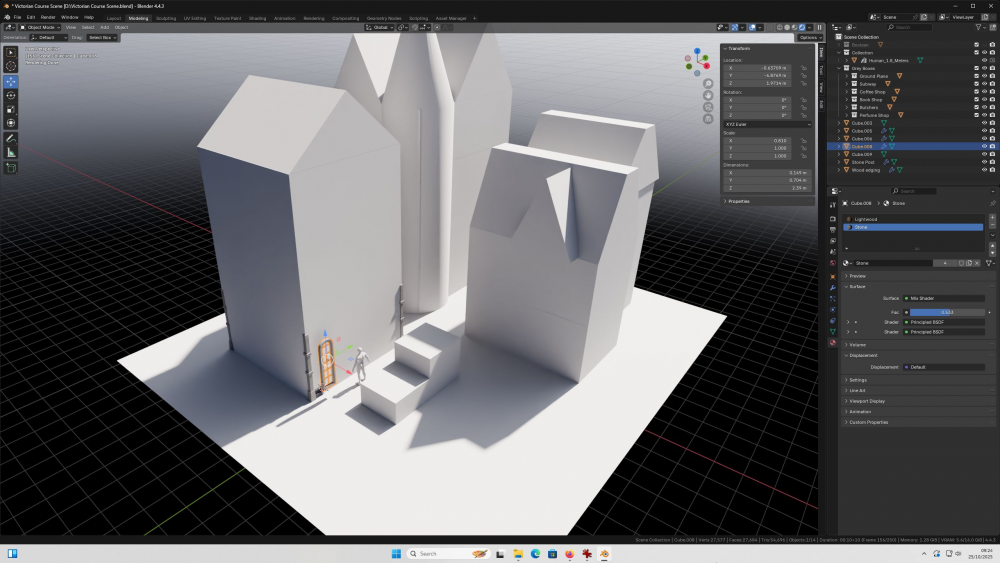
Task: Select the Move tool in the toolbar
Action: click(11, 81)
